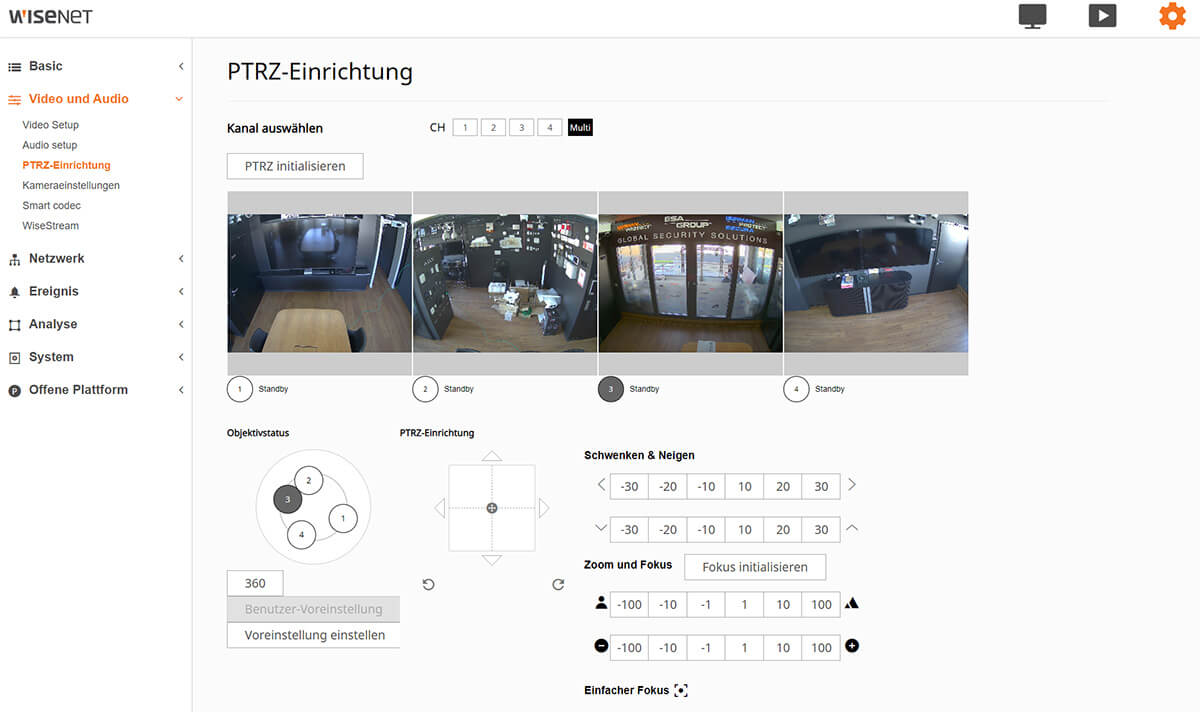The width and height of the screenshot is (1200, 712).
Task: Open Kameraeinstellungen in the sidebar
Action: pyautogui.click(x=71, y=186)
